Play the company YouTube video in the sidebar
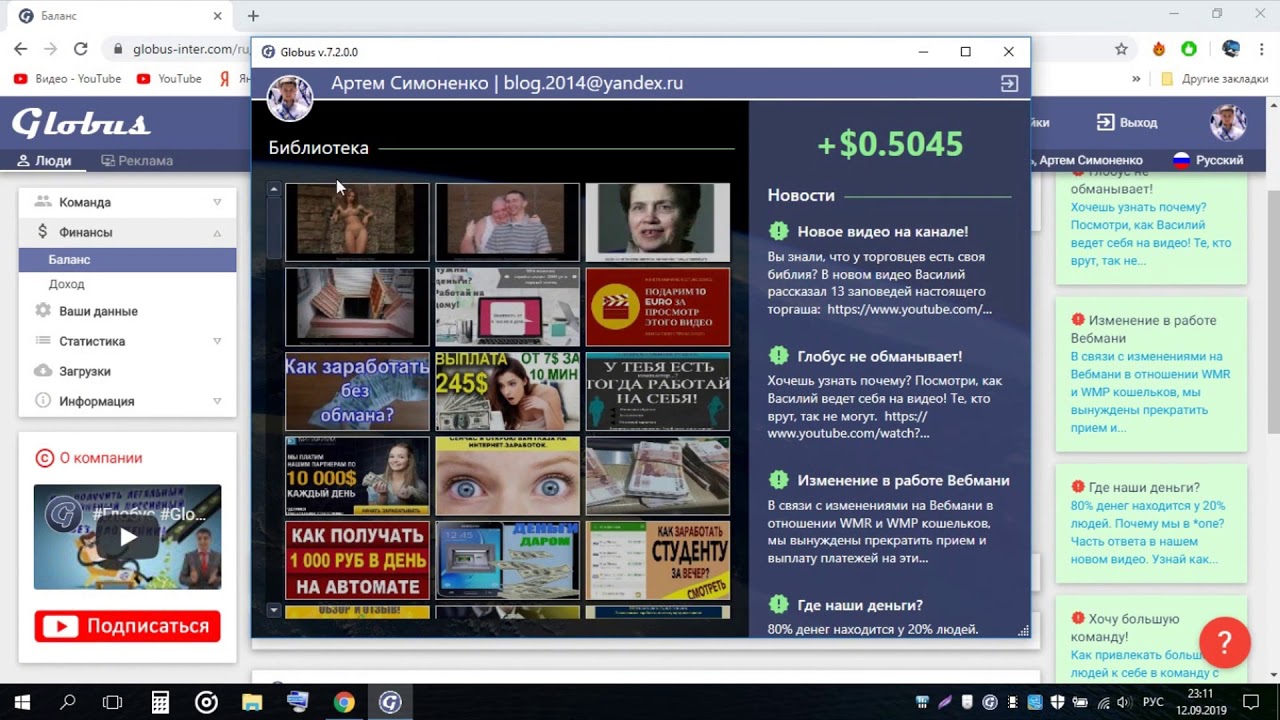Screen dimensions: 1280x720 128,537
